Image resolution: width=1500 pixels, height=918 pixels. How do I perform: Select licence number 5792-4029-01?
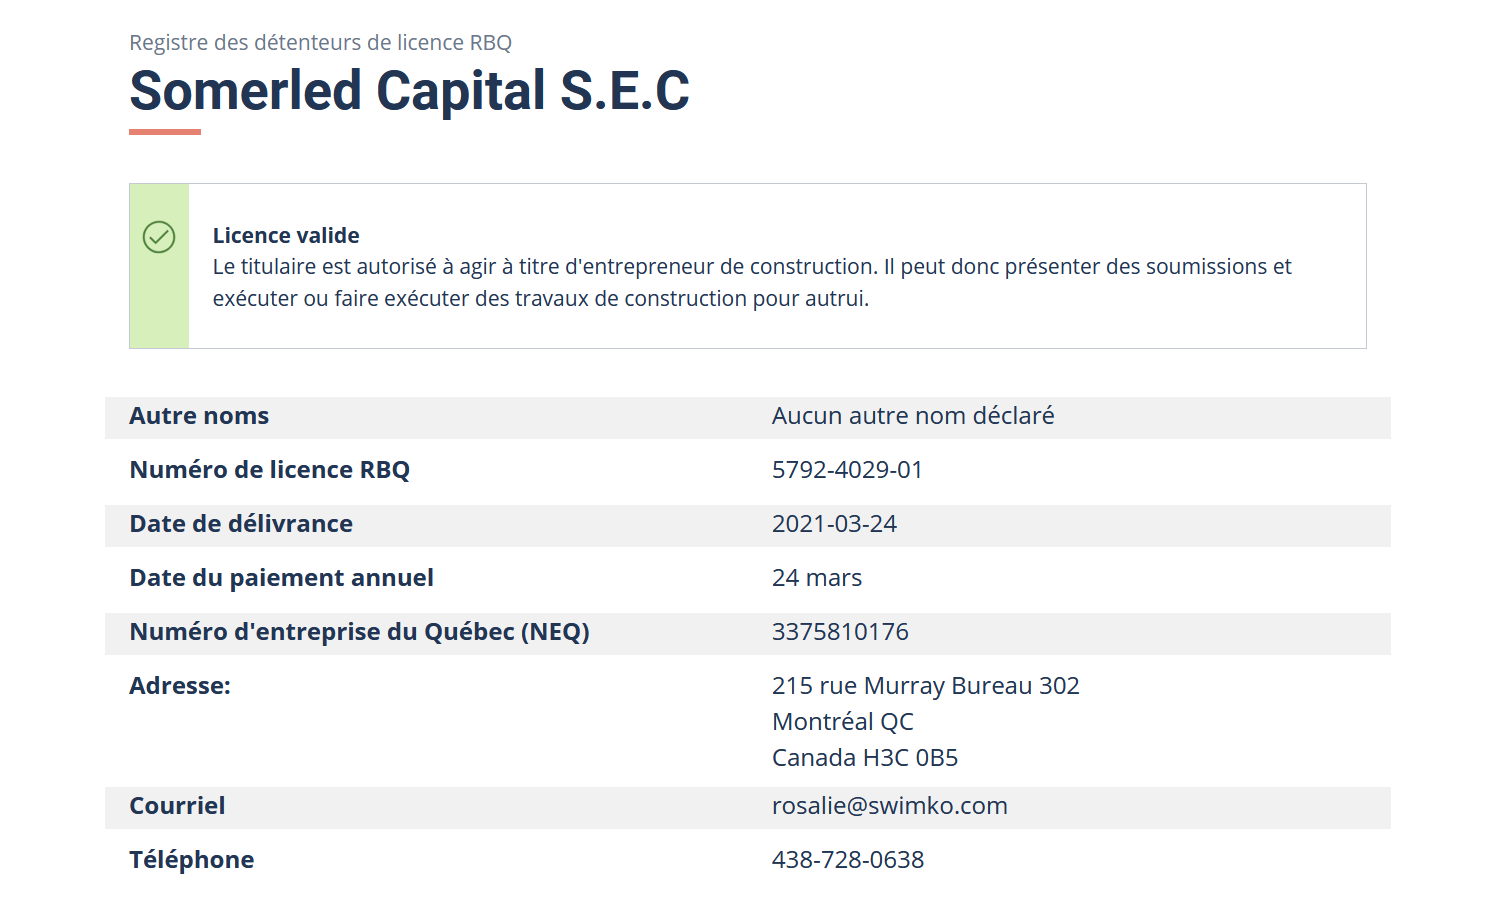coord(847,470)
